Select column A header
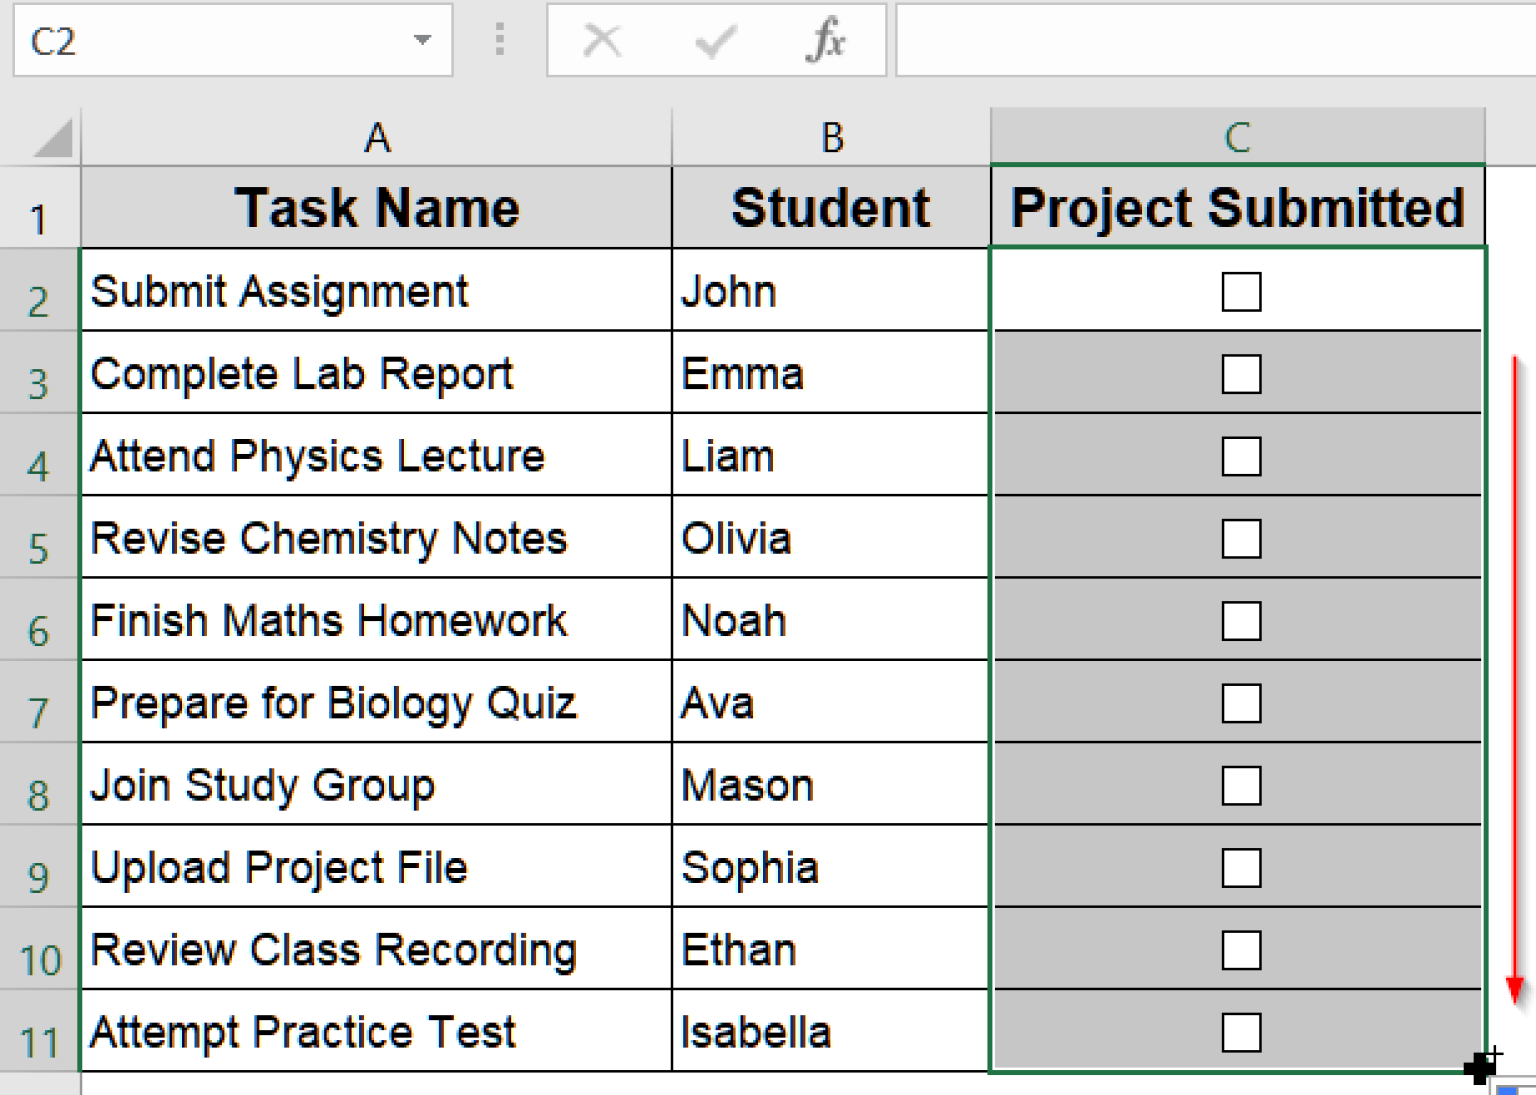This screenshot has width=1536, height=1095. 376,138
